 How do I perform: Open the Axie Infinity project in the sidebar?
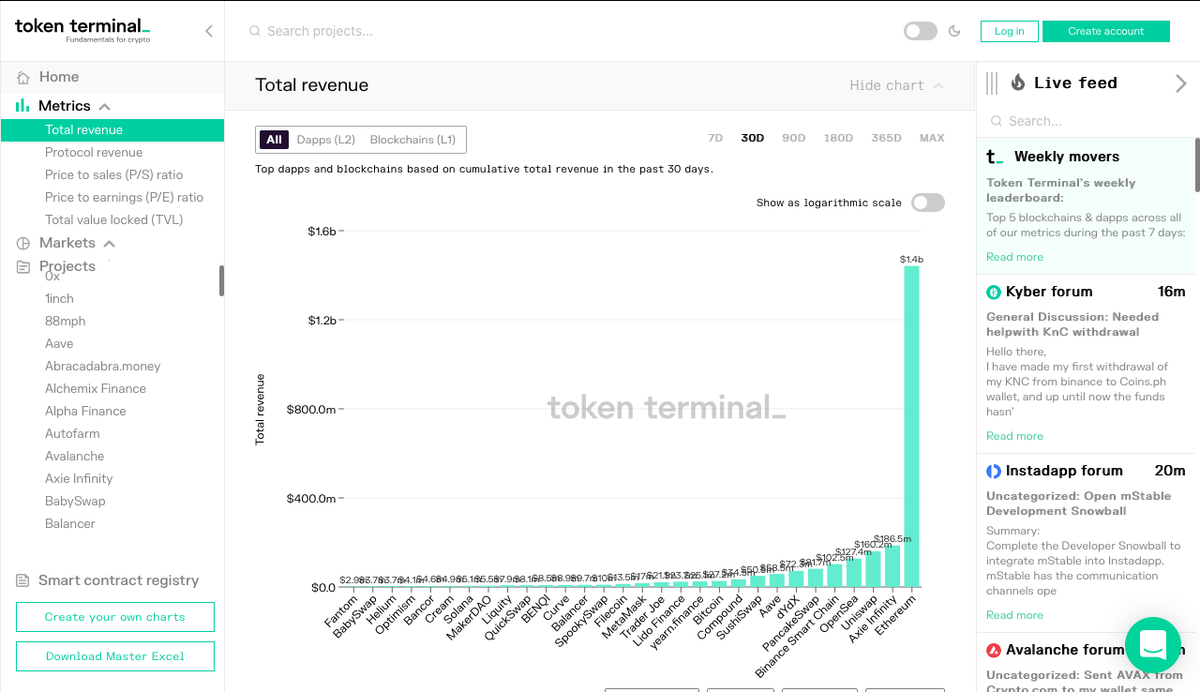tap(79, 479)
